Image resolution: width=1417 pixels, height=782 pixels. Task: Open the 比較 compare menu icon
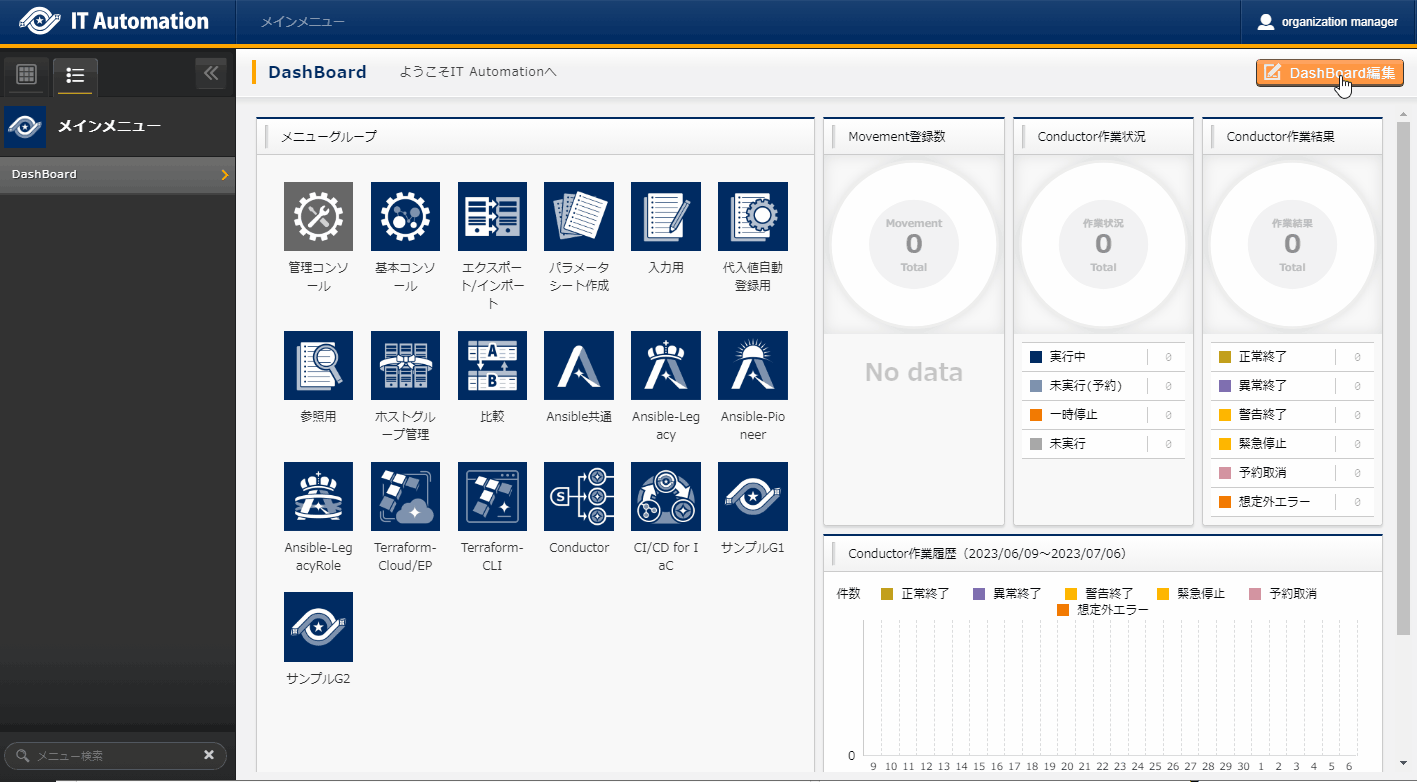click(x=492, y=366)
